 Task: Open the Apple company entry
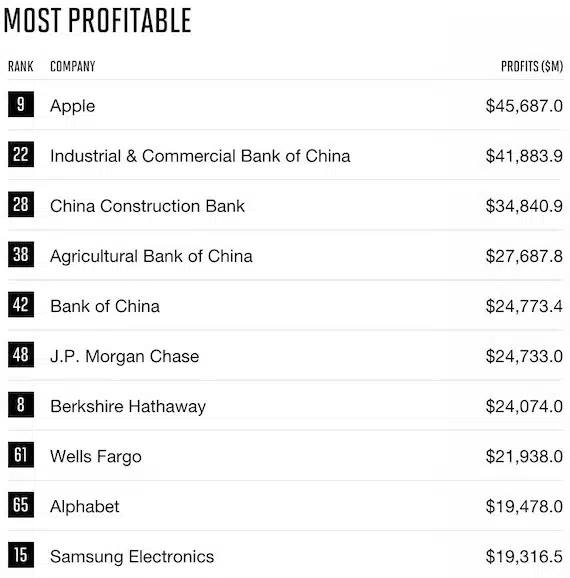click(x=73, y=107)
